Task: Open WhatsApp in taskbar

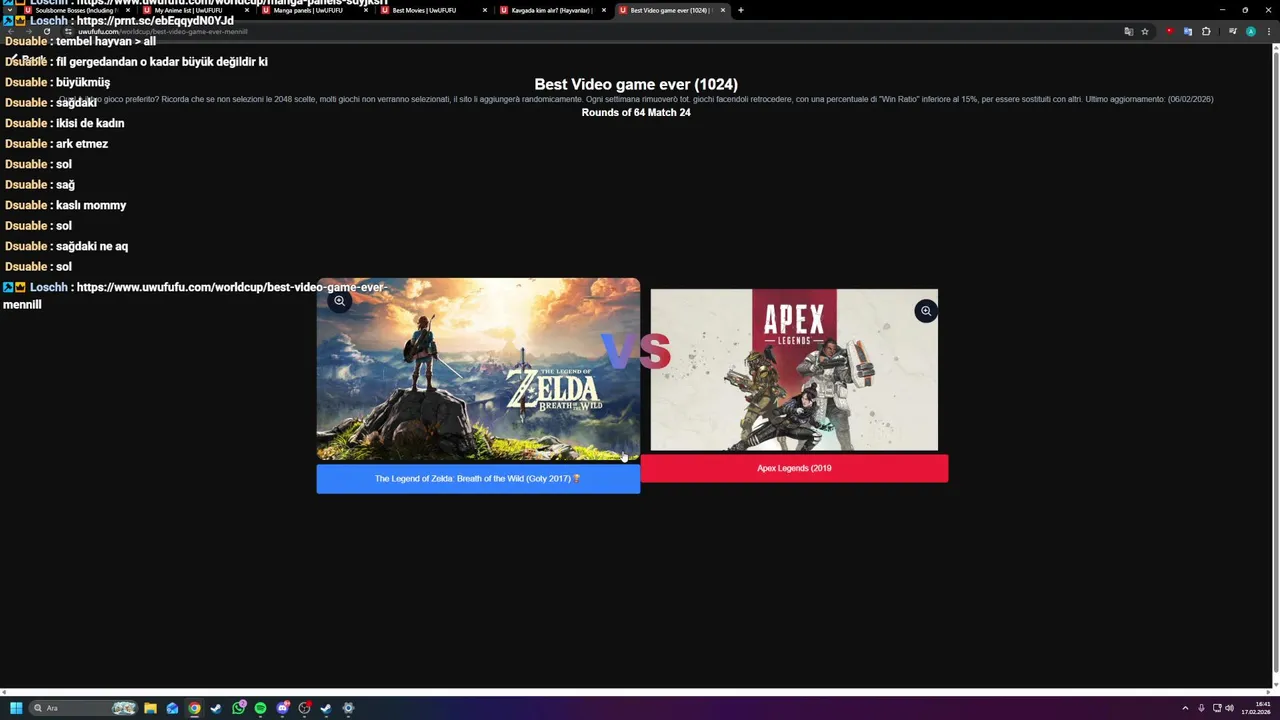Action: (238, 708)
